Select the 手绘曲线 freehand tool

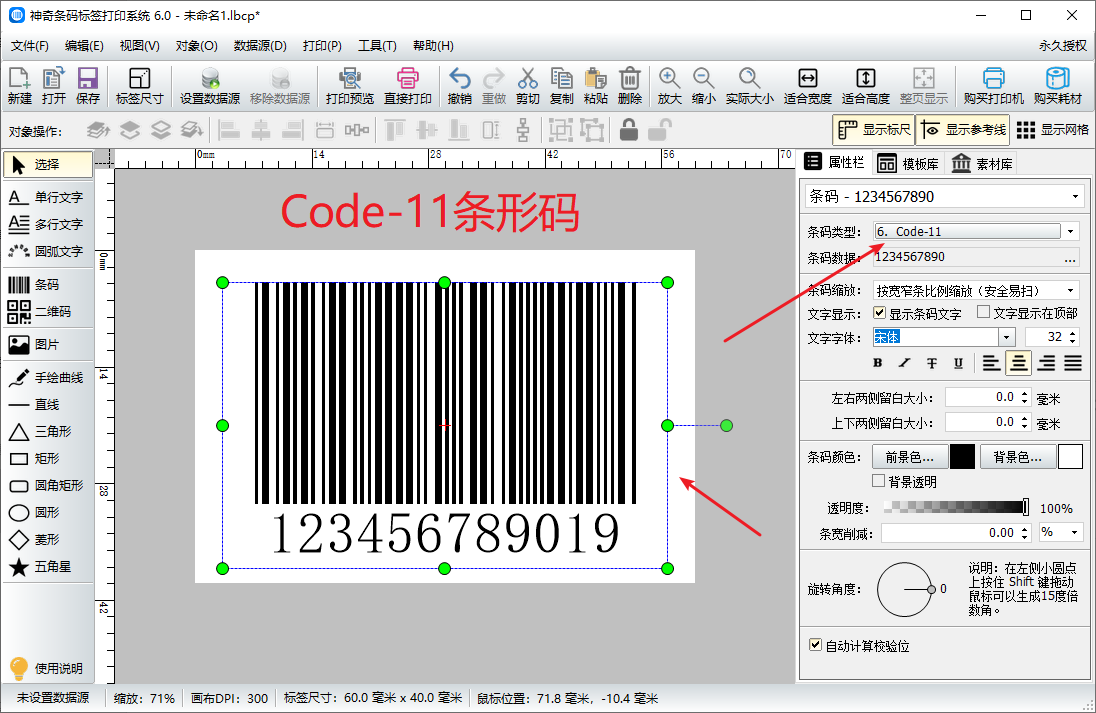click(x=48, y=377)
